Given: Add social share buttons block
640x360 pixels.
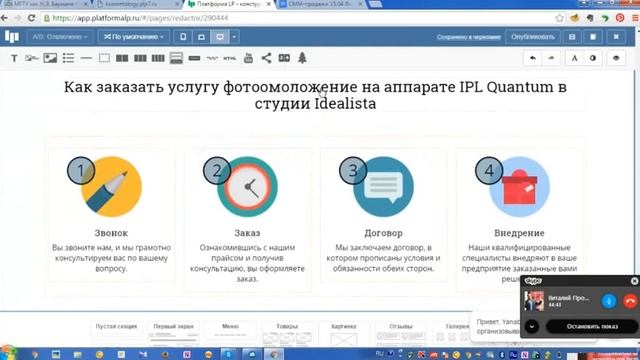Looking at the screenshot, I should click(x=266, y=58).
